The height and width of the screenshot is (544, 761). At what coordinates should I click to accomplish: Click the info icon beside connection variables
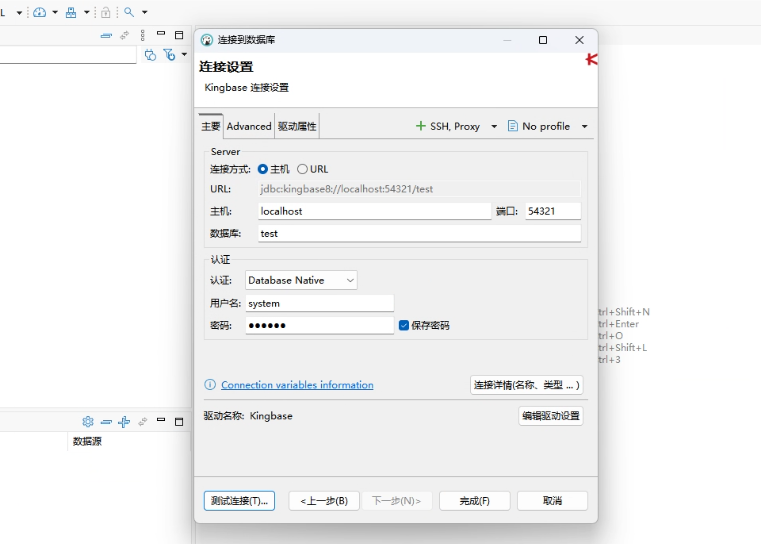210,385
